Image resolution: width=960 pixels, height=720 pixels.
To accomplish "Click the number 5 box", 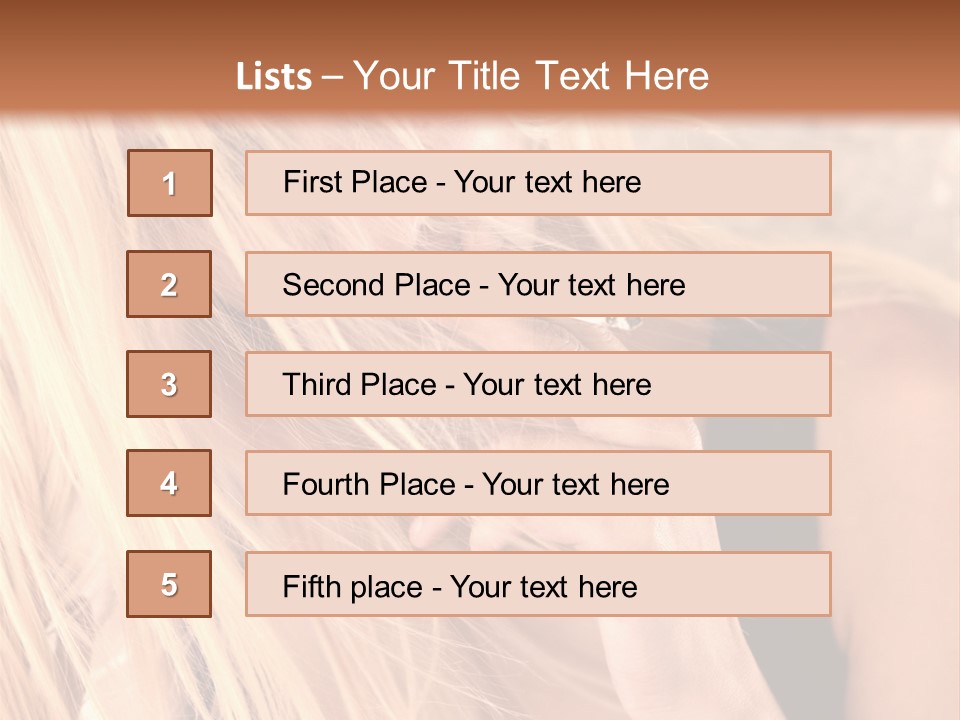I will 169,584.
